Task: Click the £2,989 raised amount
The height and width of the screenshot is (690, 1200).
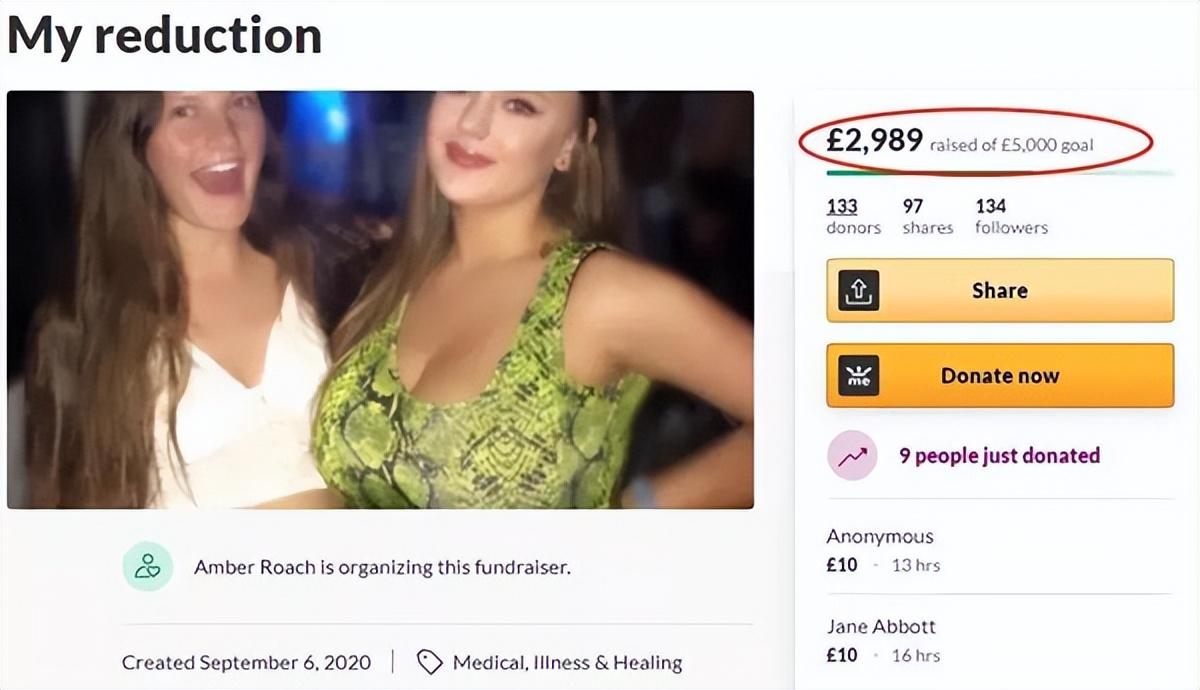Action: pos(874,142)
